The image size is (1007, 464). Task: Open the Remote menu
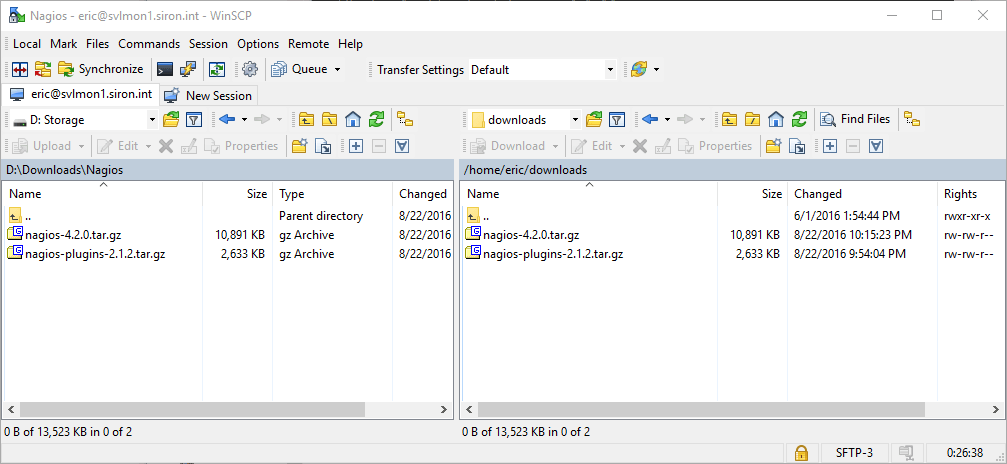click(308, 44)
